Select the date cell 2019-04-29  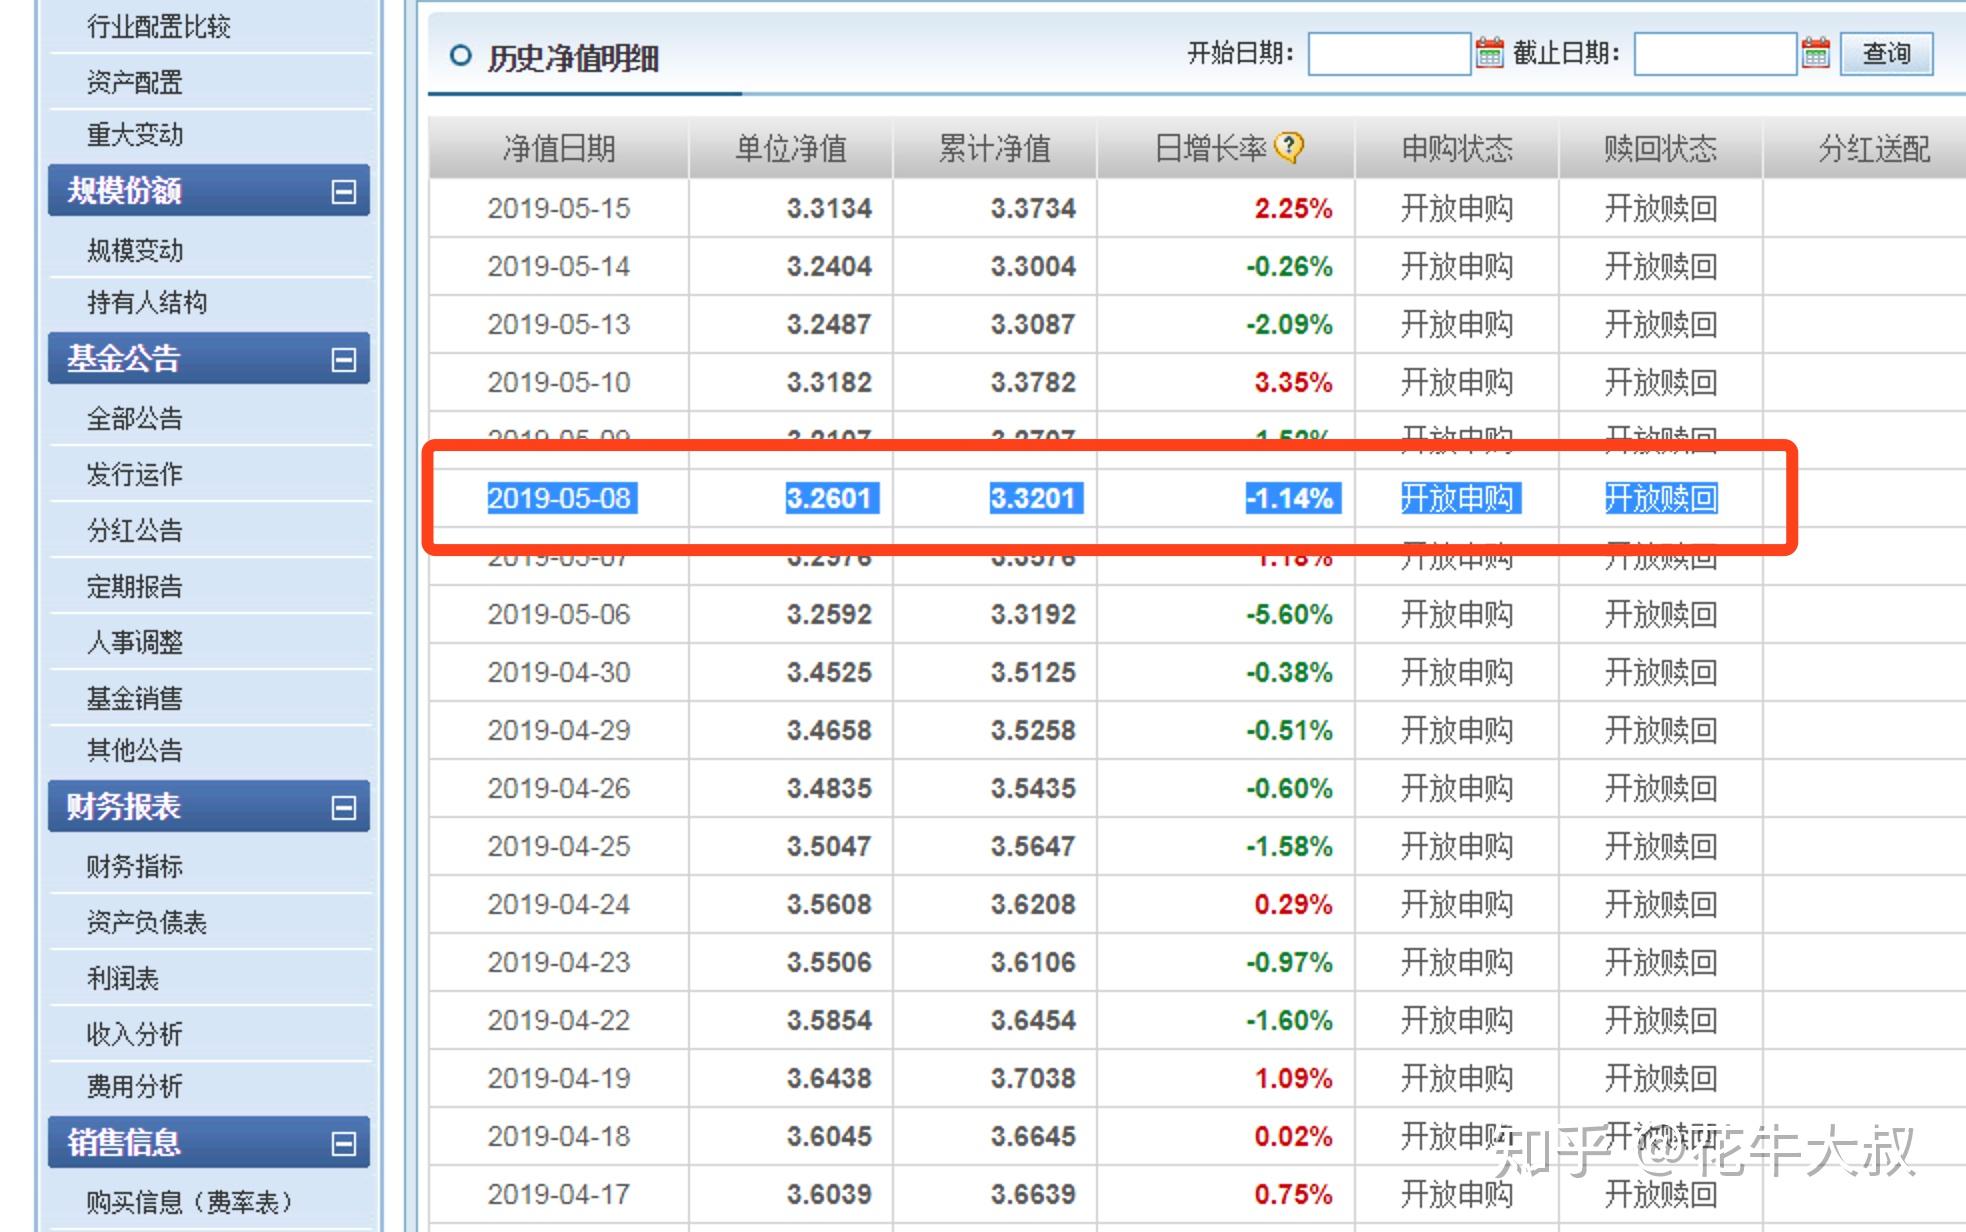(x=559, y=730)
